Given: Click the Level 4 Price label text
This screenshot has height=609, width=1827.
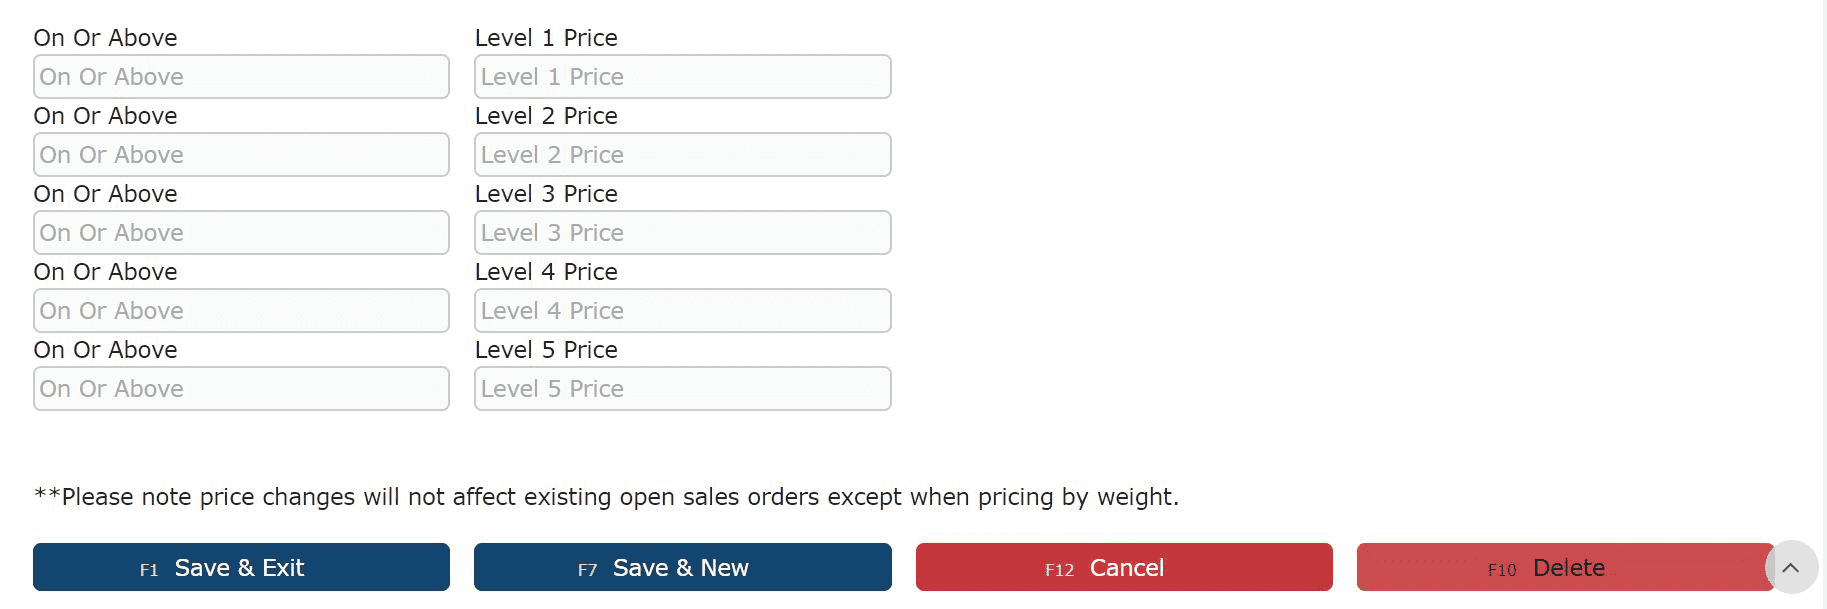Looking at the screenshot, I should click(546, 272).
